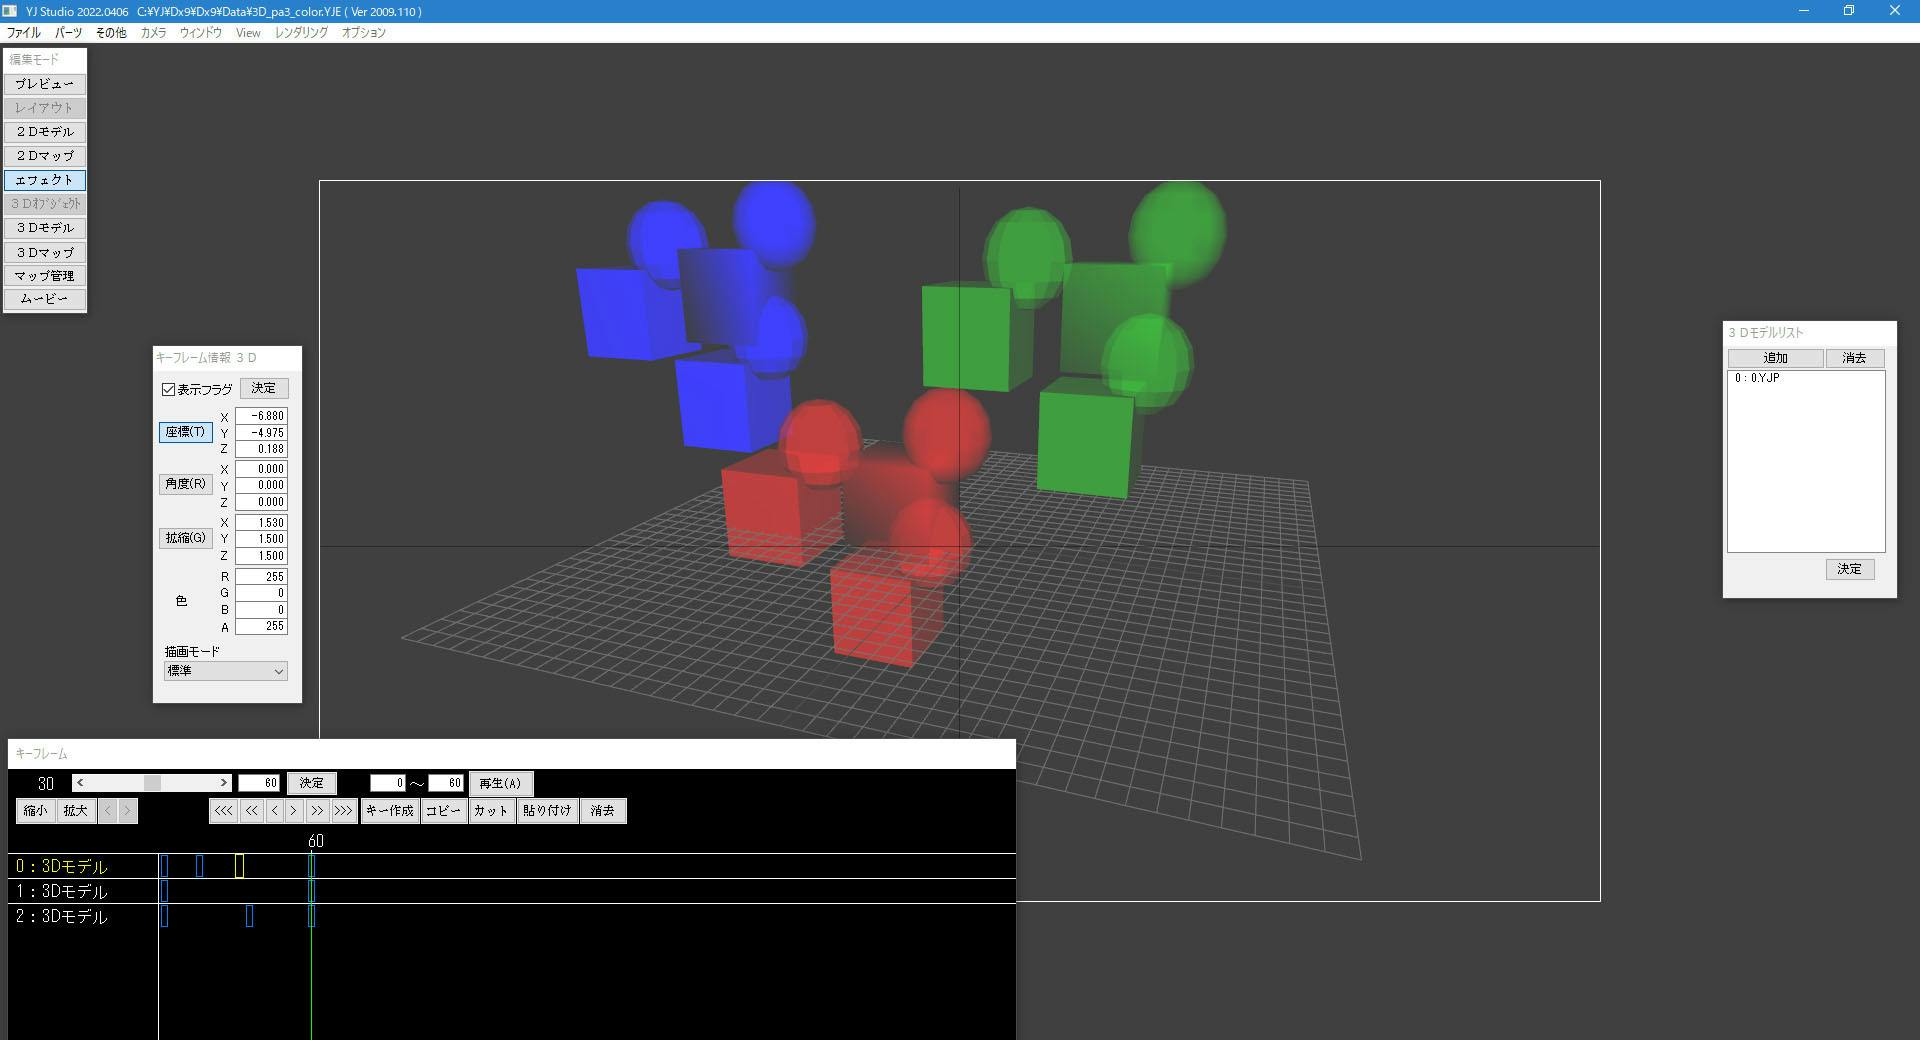Open the 描画モード dropdown
This screenshot has height=1040, width=1920.
pyautogui.click(x=225, y=671)
